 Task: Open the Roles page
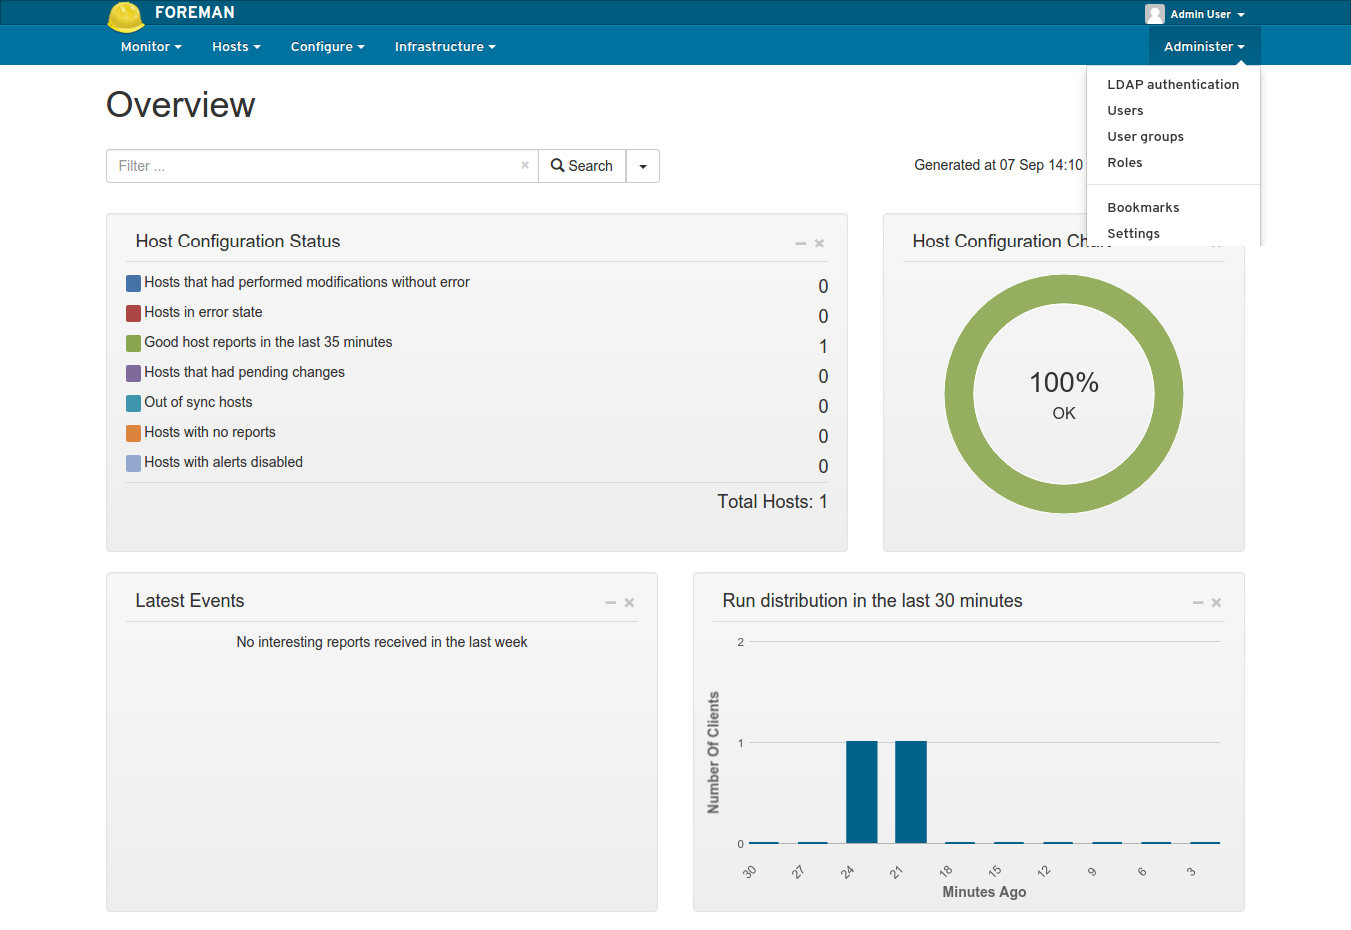[x=1125, y=162]
